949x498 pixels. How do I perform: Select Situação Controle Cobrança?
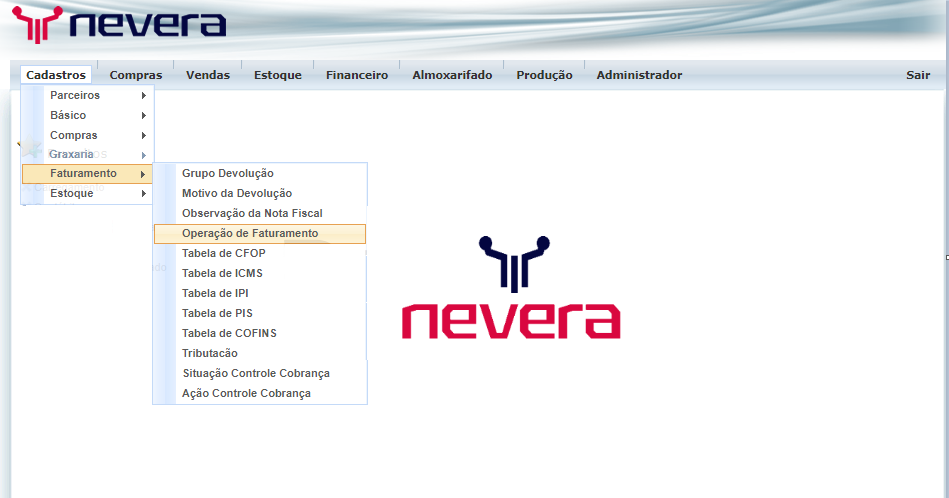[260, 373]
